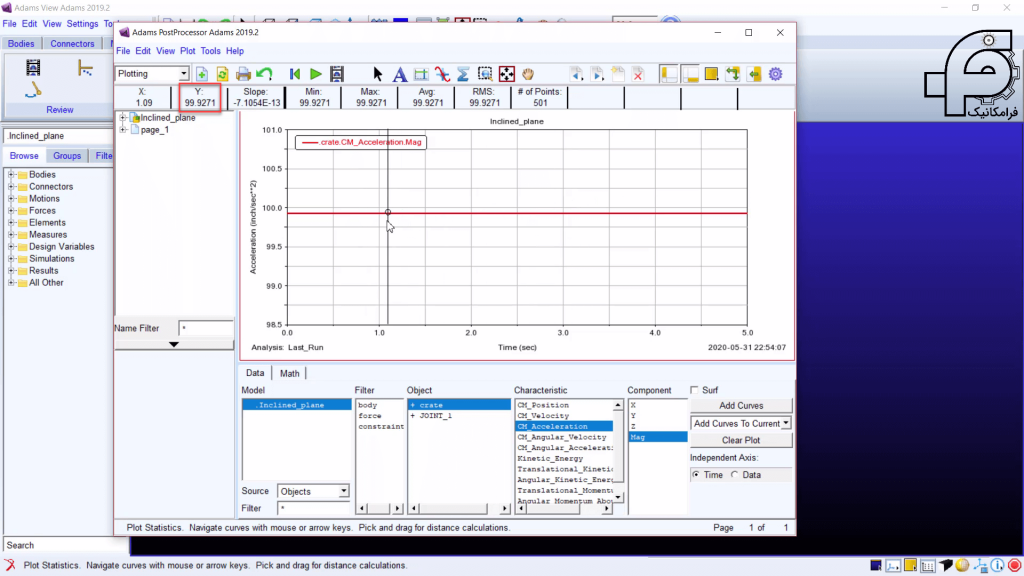The image size is (1024, 576).
Task: Click the Clear Plot button
Action: click(x=741, y=440)
